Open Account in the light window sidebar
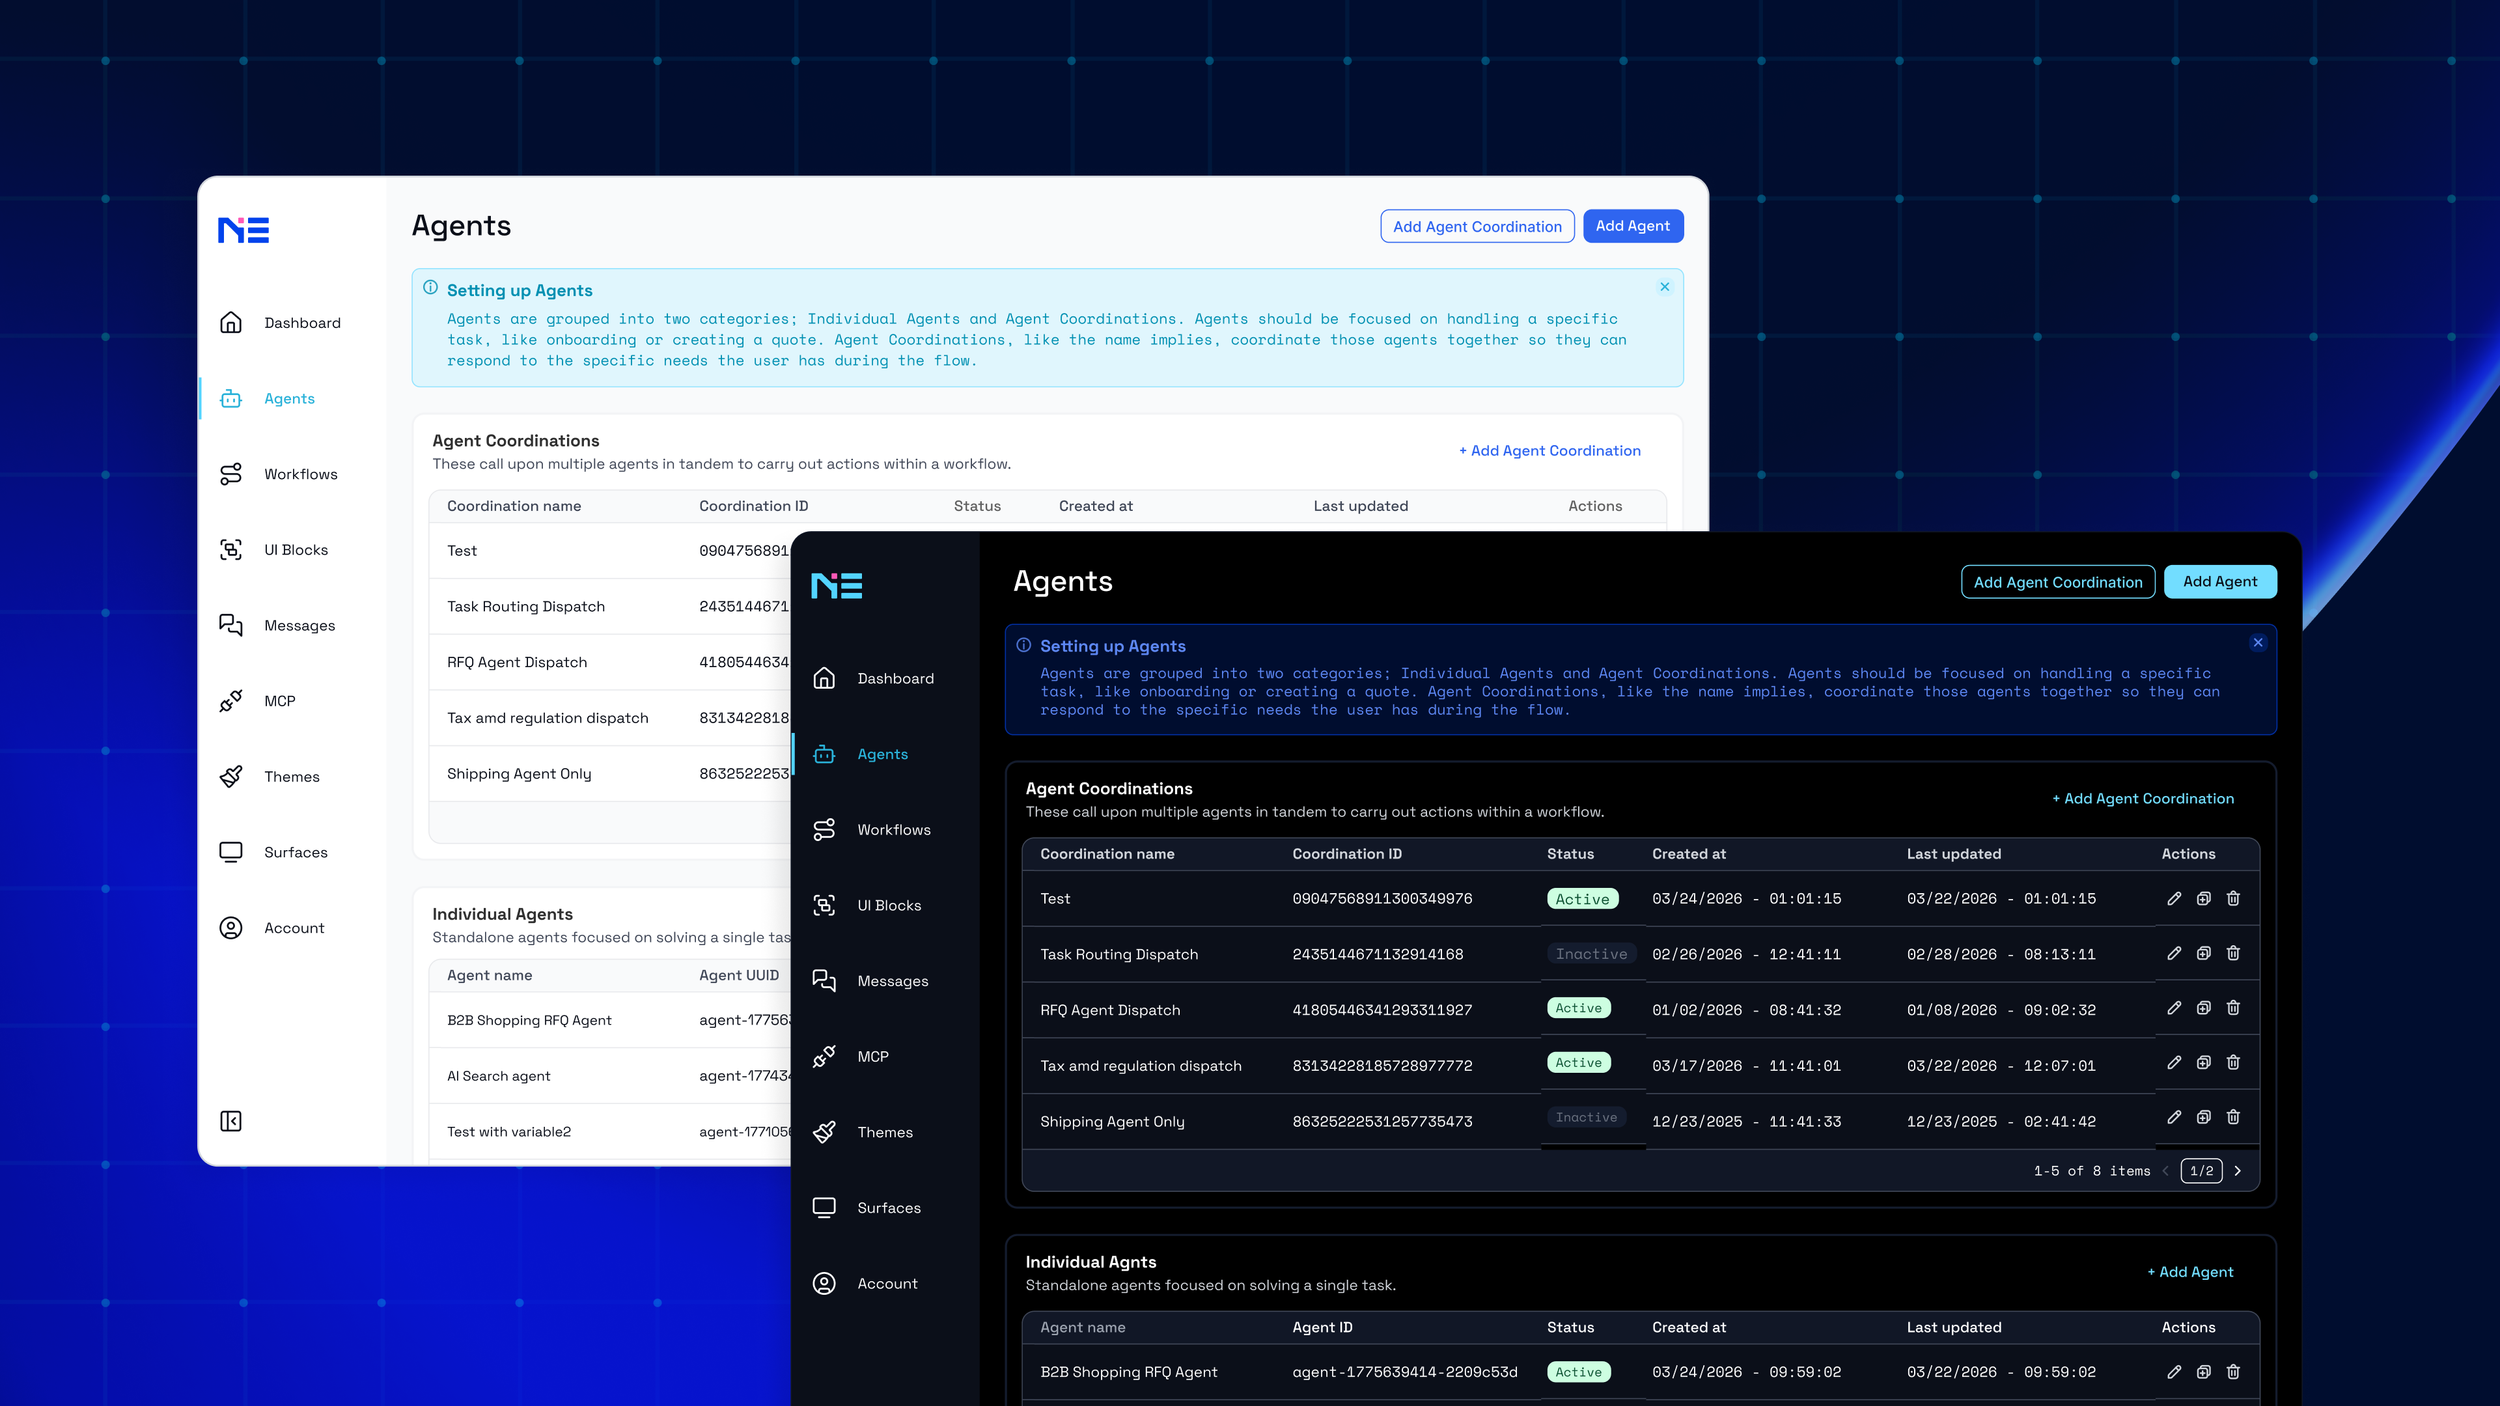Viewport: 2500px width, 1406px height. [272, 928]
